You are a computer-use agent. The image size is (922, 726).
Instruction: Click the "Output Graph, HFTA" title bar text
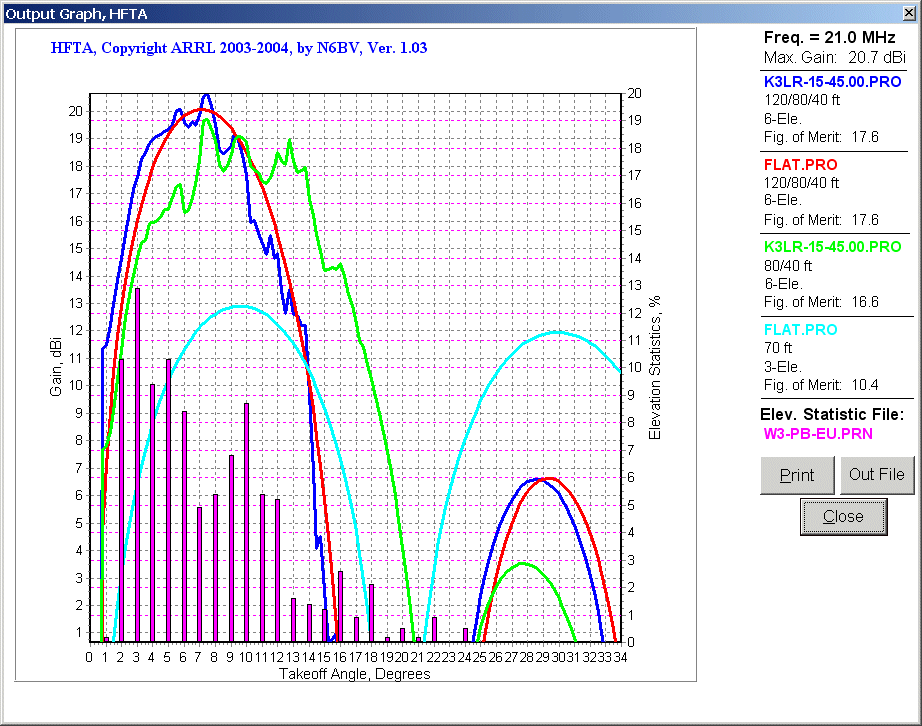[x=76, y=14]
